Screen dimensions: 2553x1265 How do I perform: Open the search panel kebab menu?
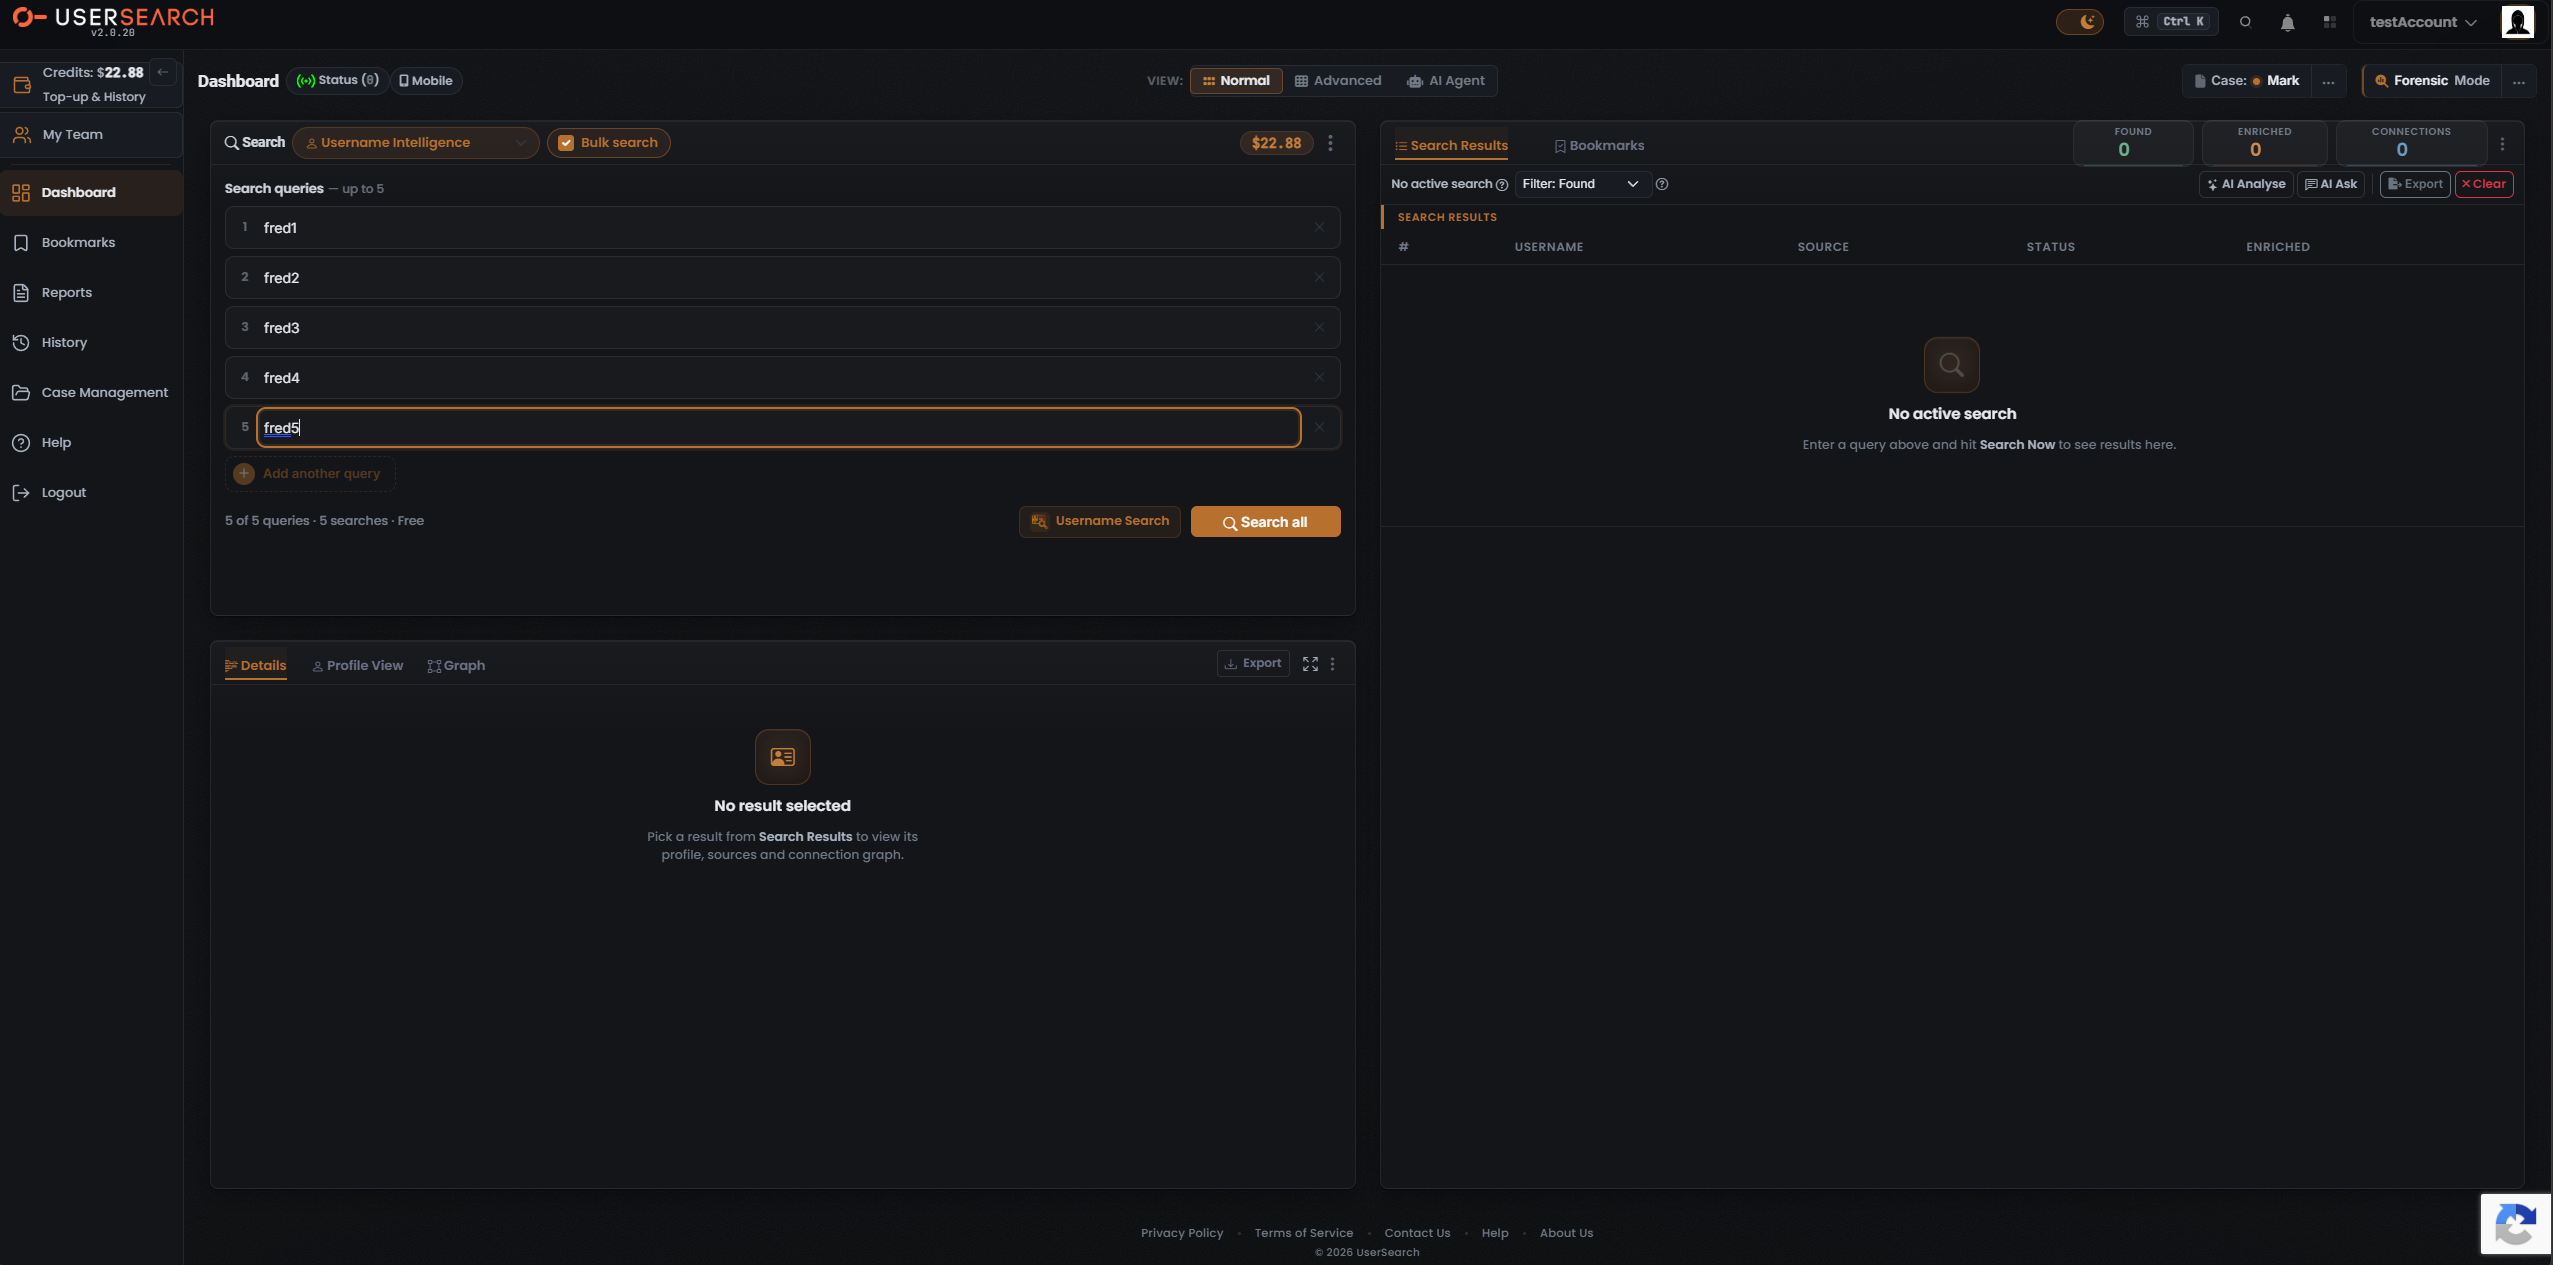(x=1330, y=143)
